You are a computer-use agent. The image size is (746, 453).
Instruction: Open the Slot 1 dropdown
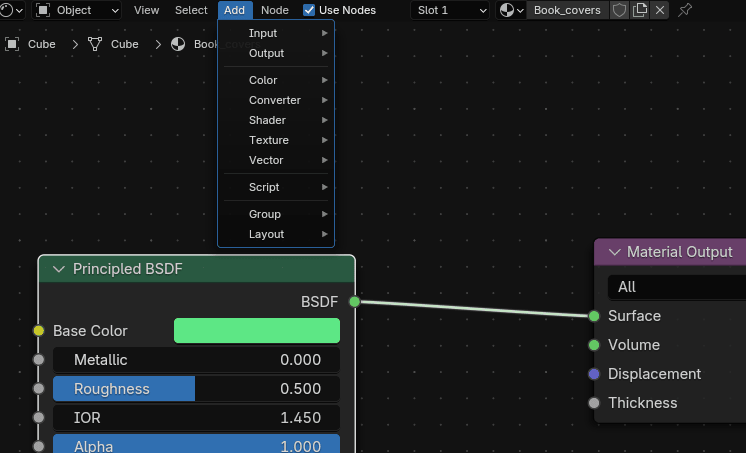pos(453,10)
